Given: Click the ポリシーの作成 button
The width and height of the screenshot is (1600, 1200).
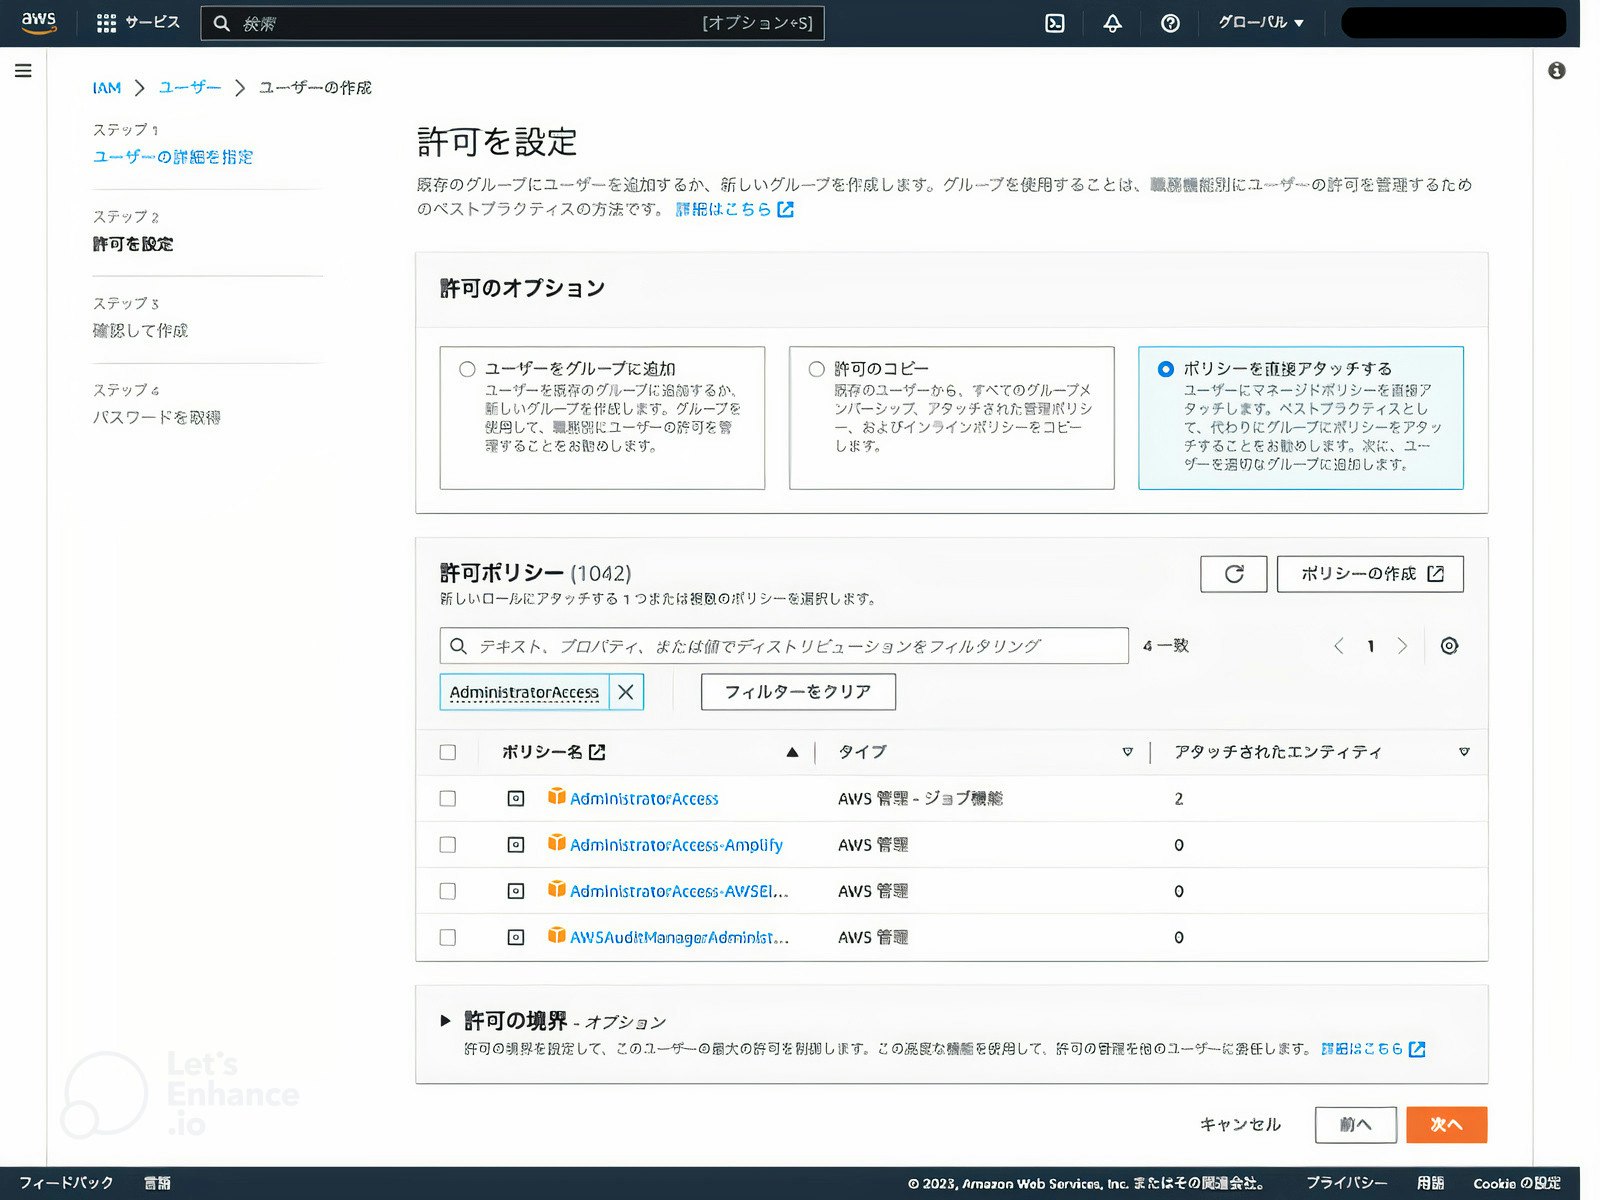Looking at the screenshot, I should [x=1370, y=574].
